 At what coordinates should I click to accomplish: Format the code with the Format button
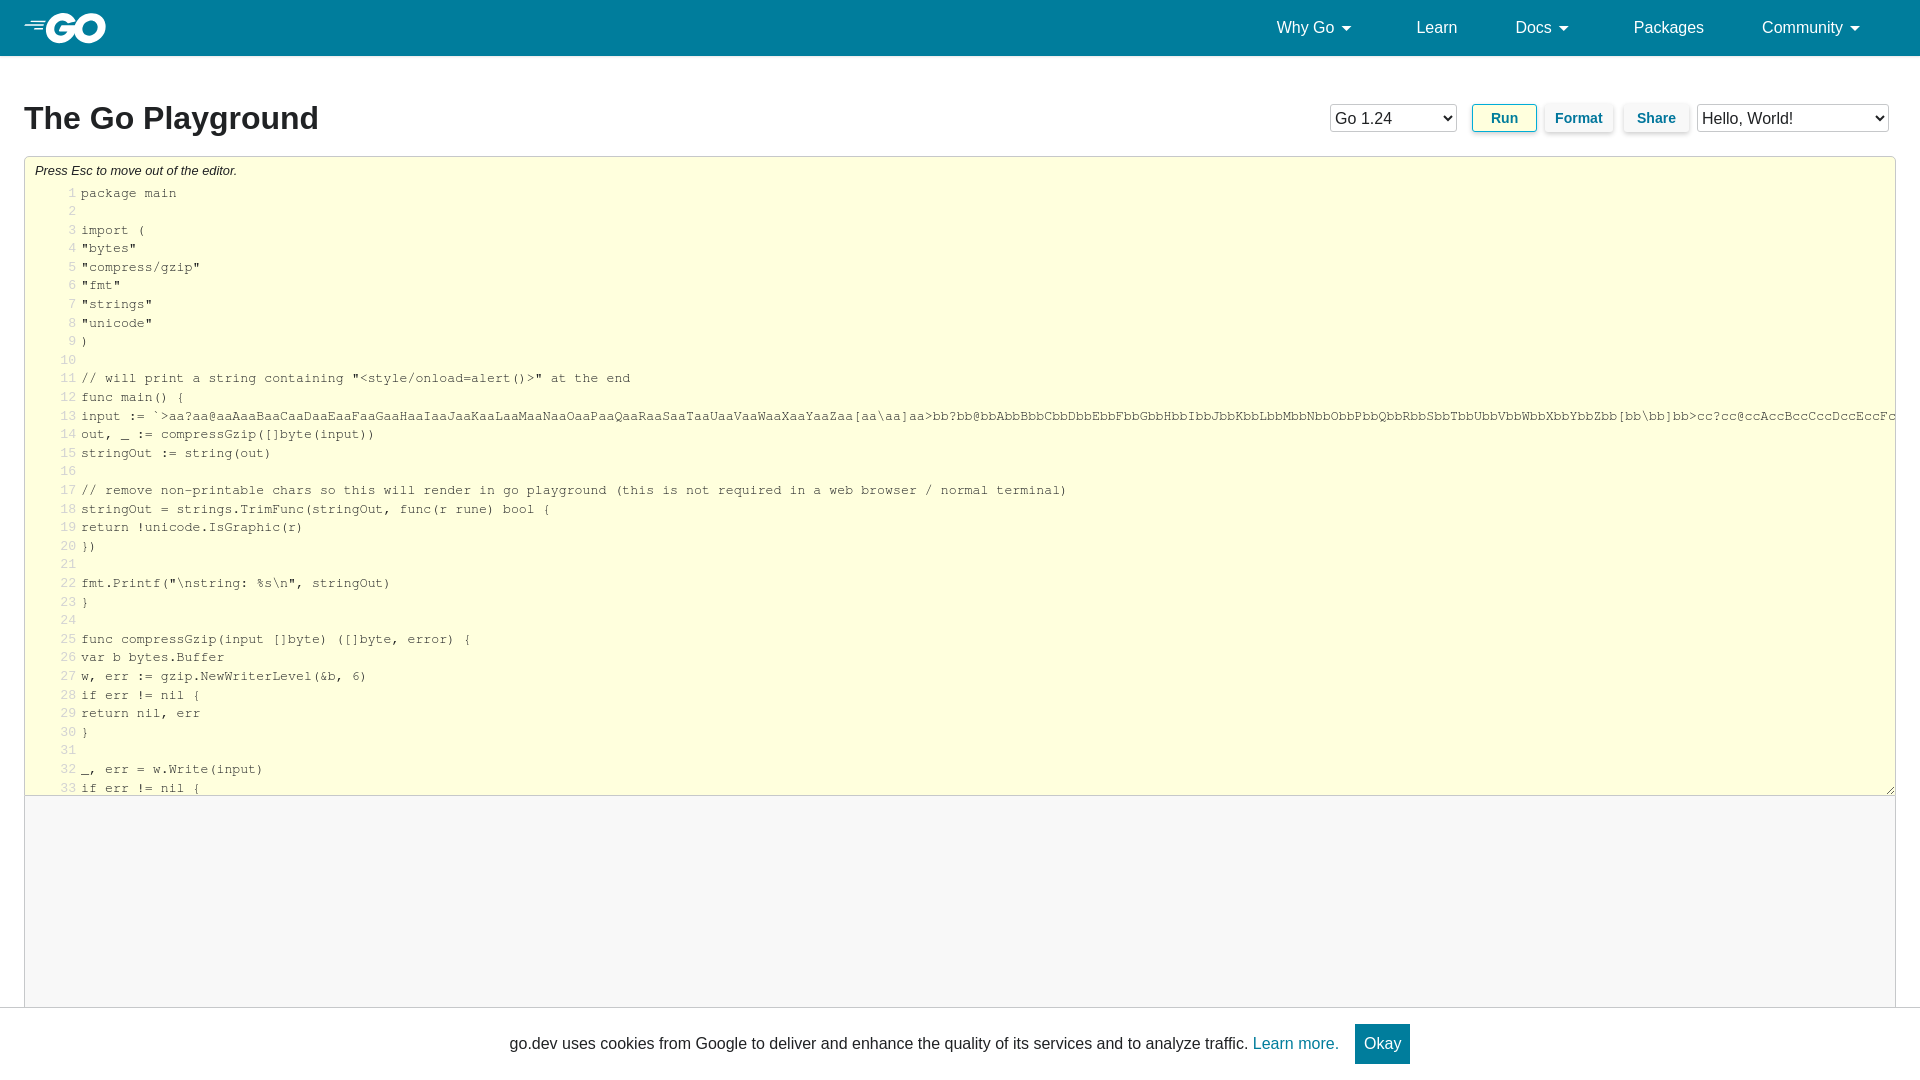click(1578, 118)
